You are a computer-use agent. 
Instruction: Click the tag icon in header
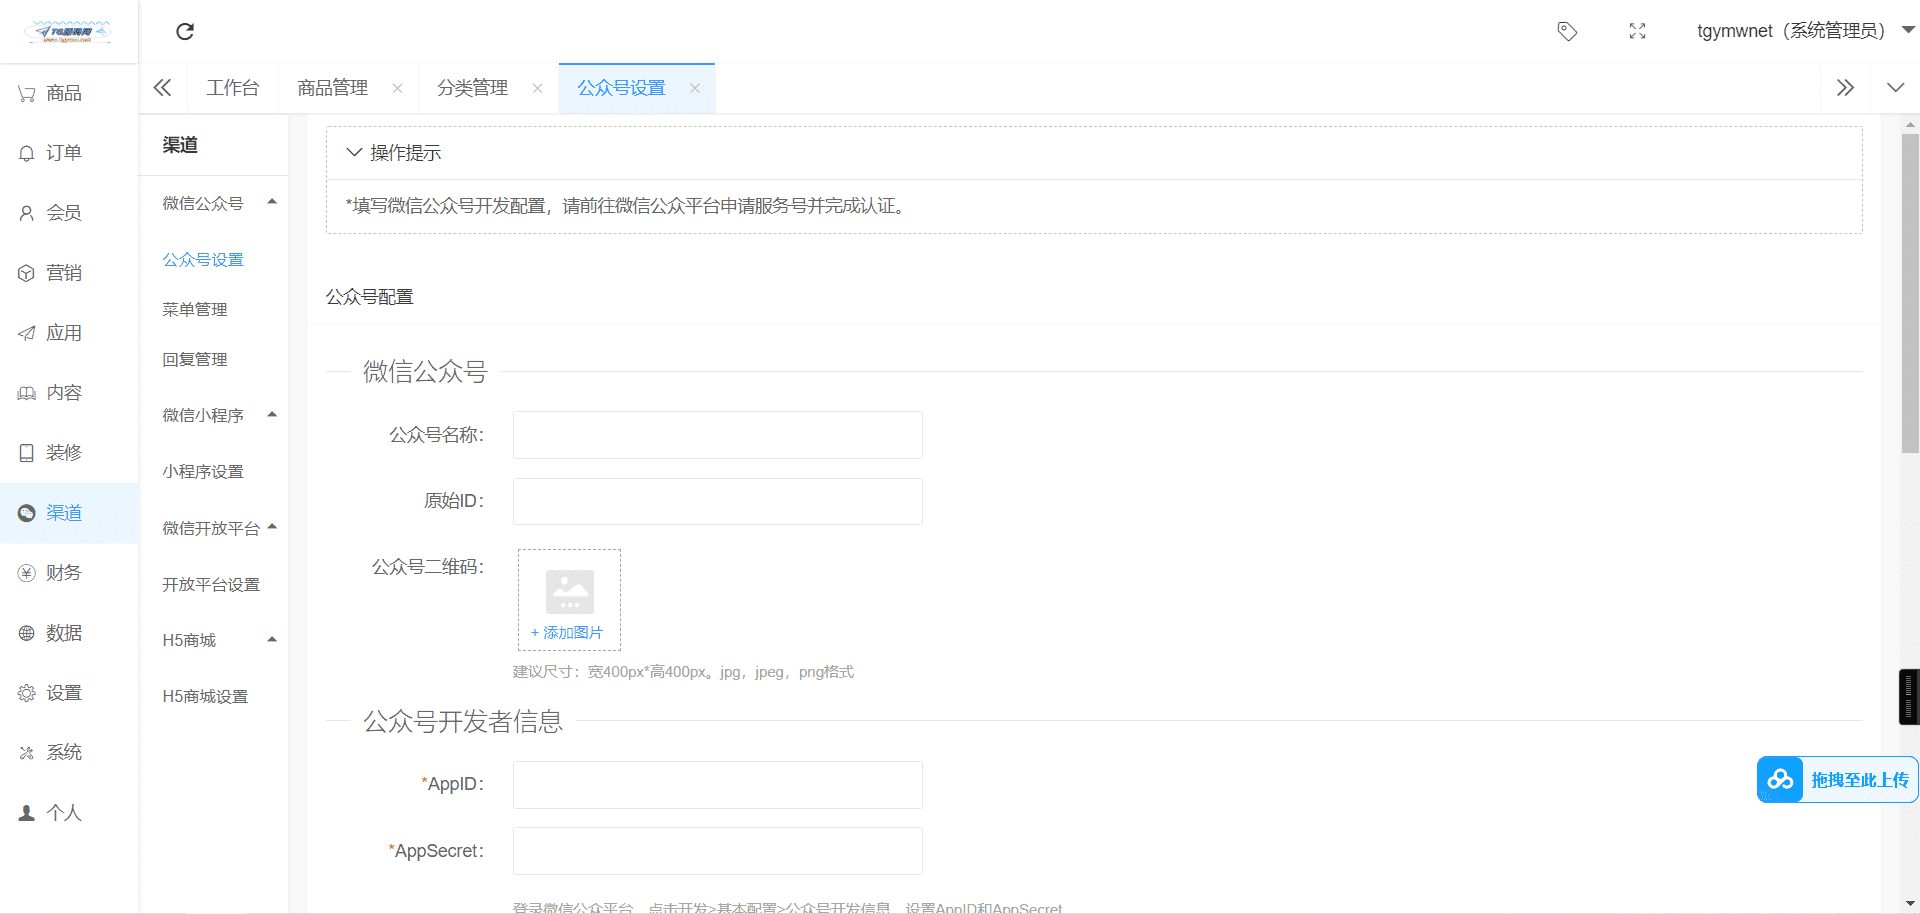(1567, 31)
